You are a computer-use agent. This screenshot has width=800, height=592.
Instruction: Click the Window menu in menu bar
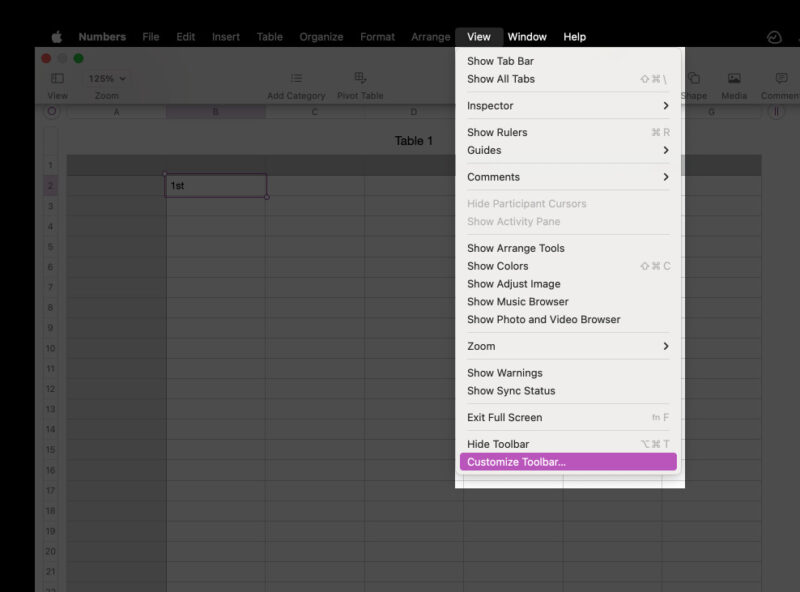click(527, 37)
